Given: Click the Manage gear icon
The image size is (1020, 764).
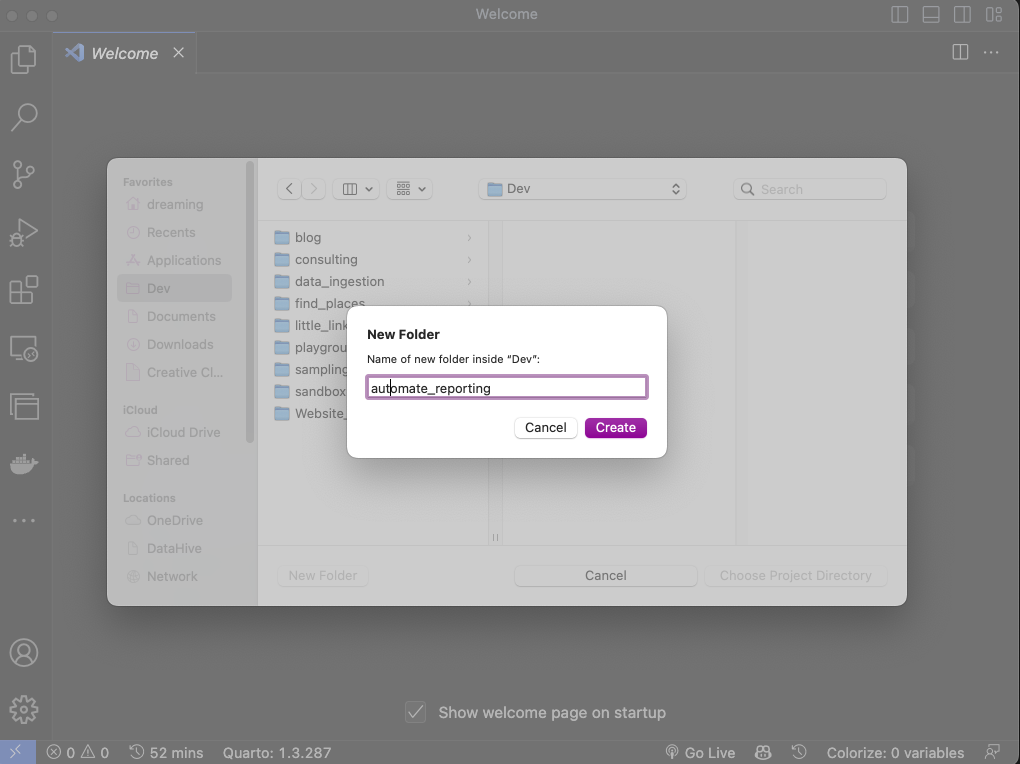Looking at the screenshot, I should click(24, 709).
